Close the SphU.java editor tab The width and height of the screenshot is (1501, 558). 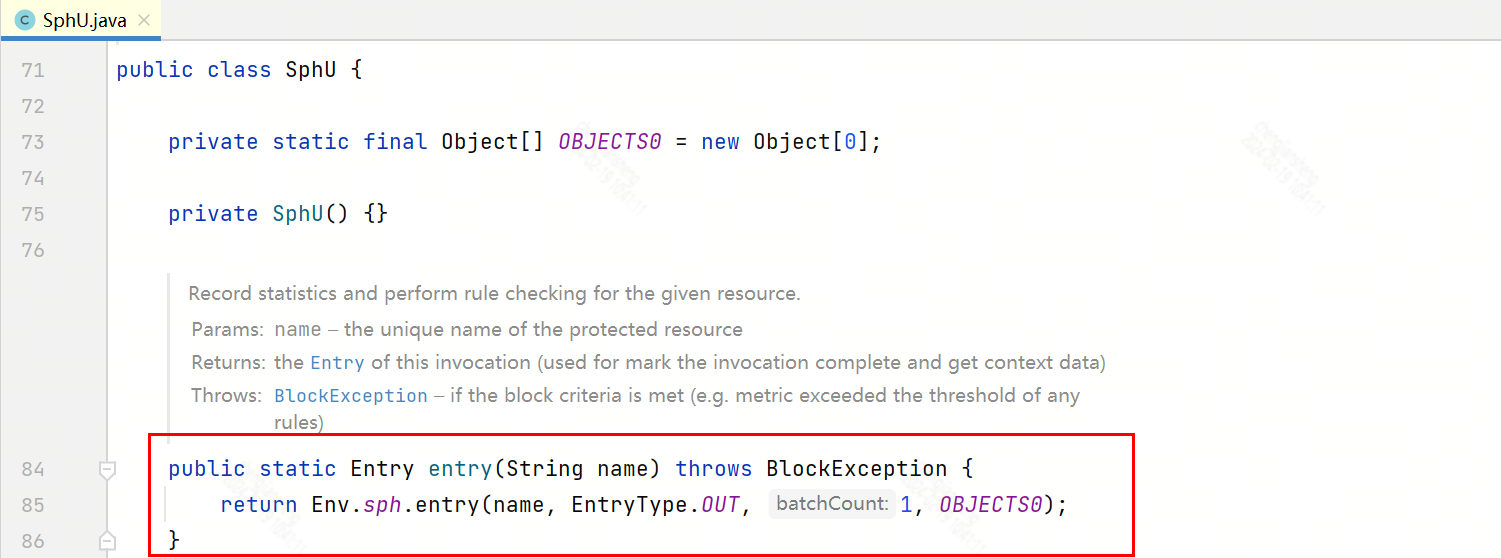(143, 20)
